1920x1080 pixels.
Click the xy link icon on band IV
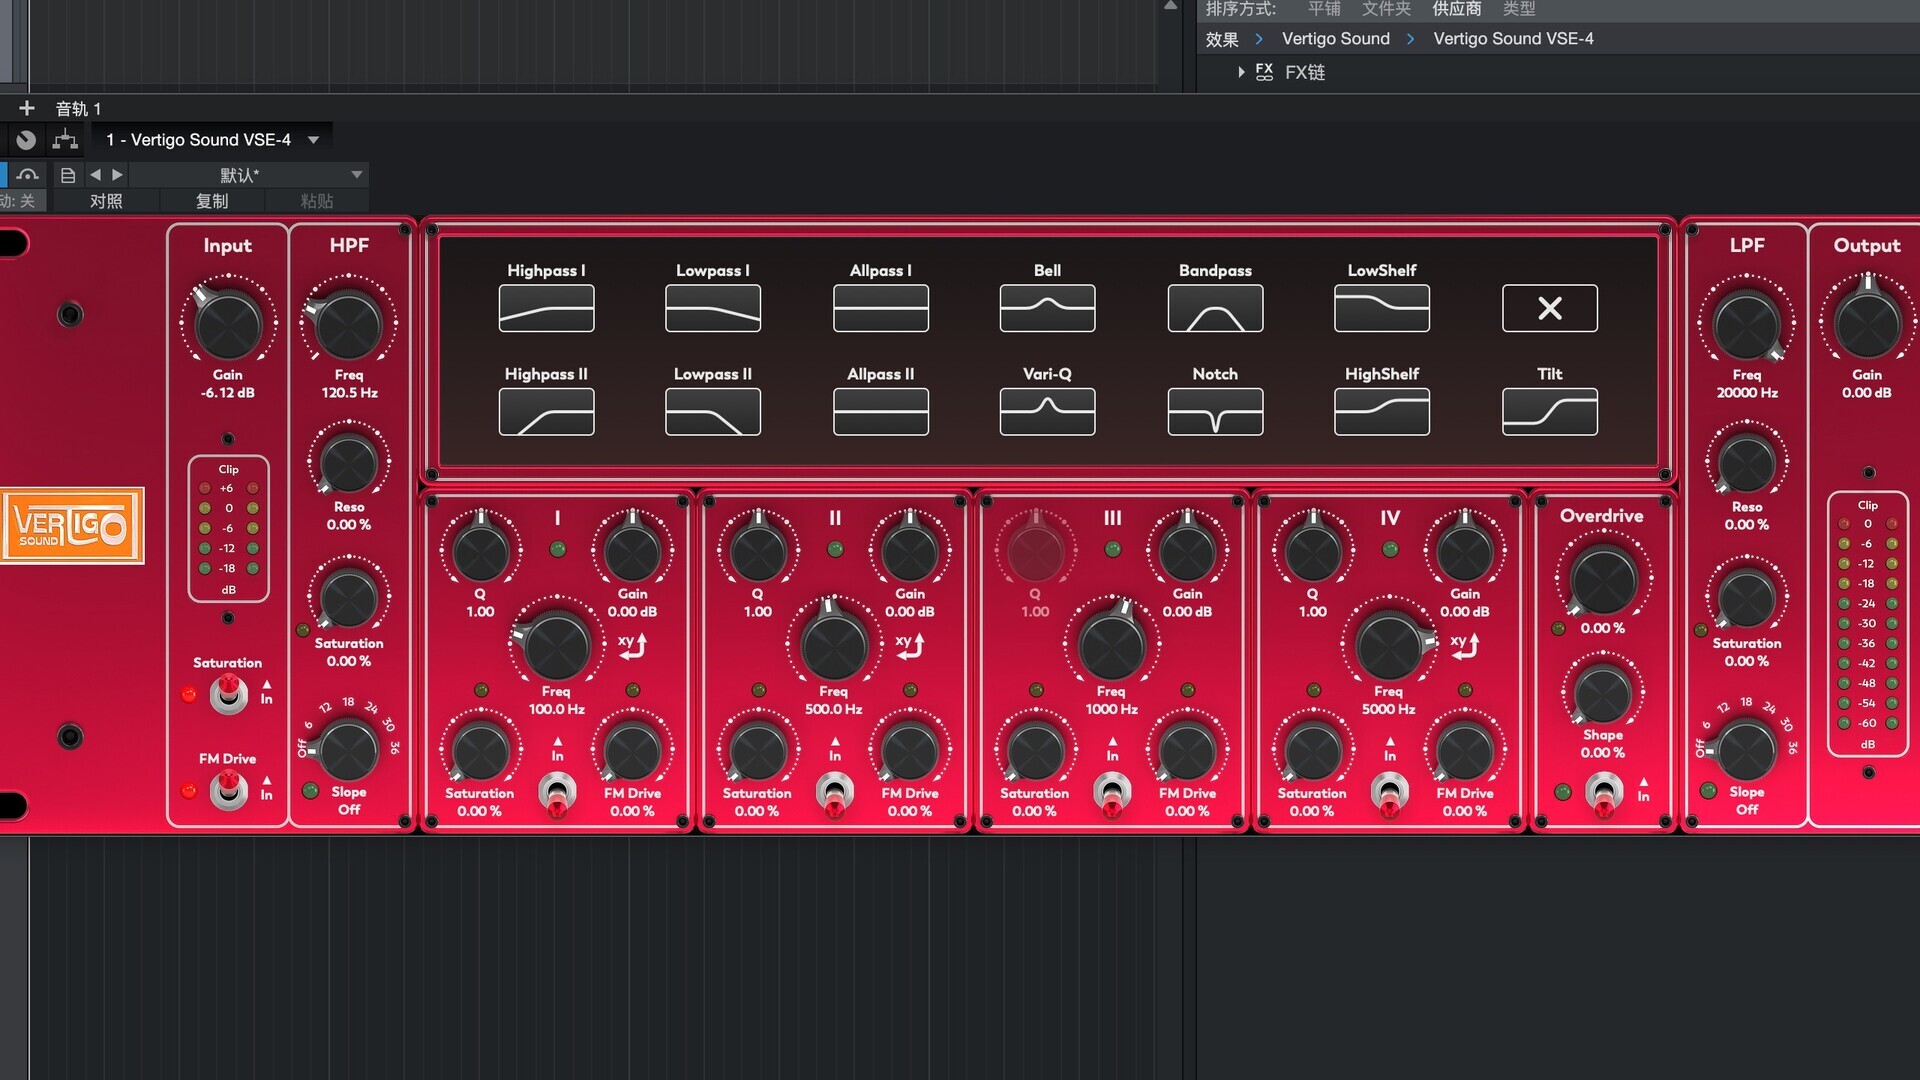[1465, 646]
